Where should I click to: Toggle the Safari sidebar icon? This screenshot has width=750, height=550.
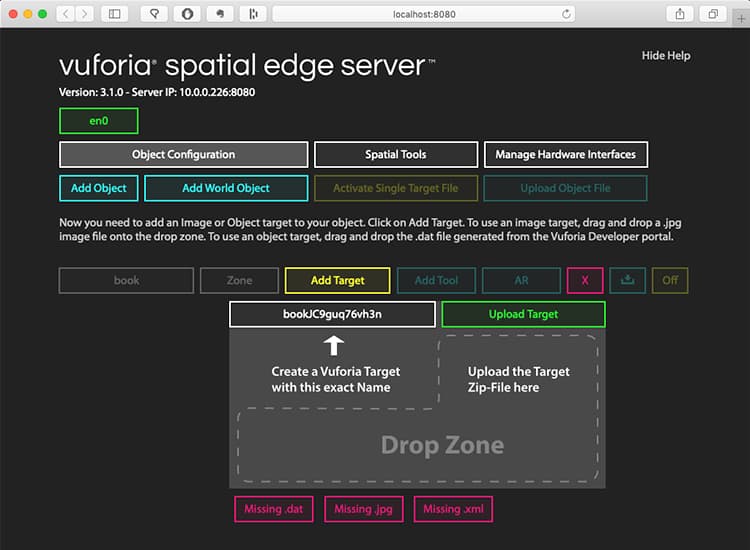tap(114, 14)
